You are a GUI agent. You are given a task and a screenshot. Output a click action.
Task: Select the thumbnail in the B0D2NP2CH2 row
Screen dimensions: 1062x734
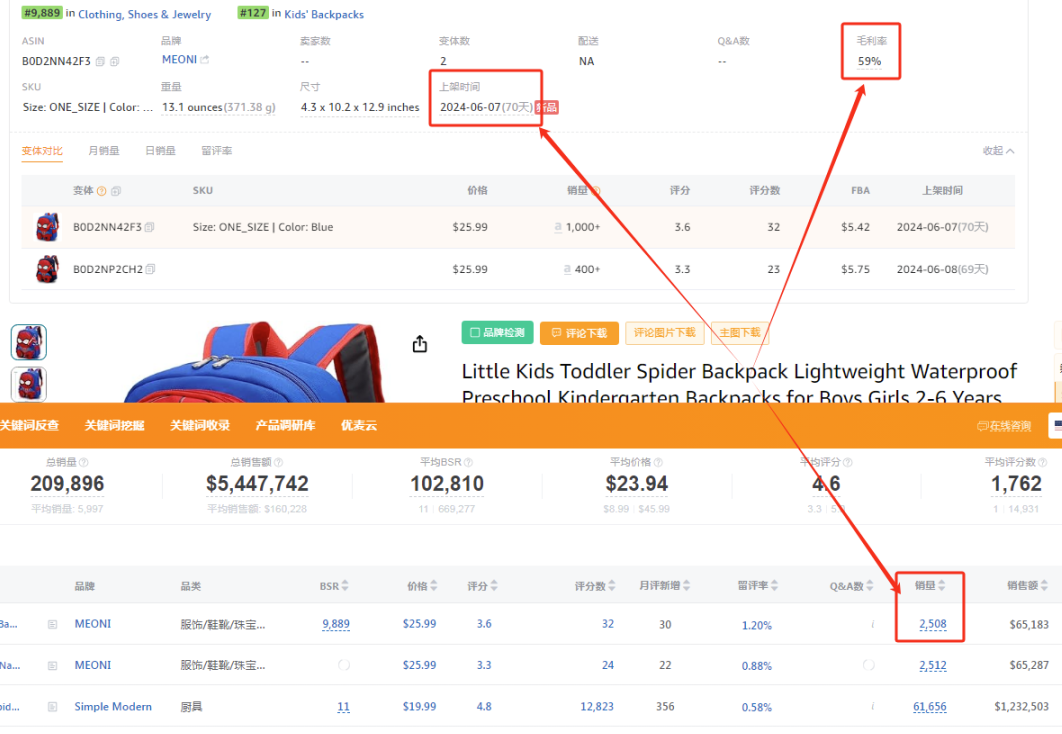[x=47, y=269]
